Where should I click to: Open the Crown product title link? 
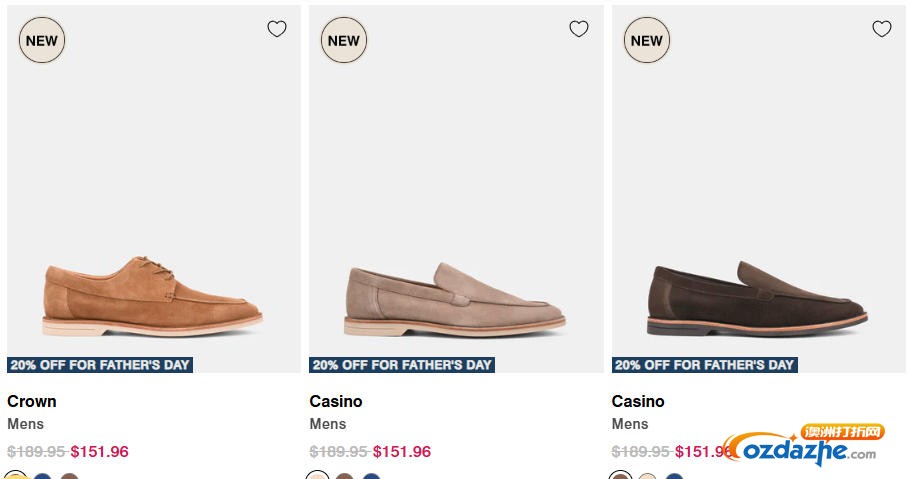32,401
